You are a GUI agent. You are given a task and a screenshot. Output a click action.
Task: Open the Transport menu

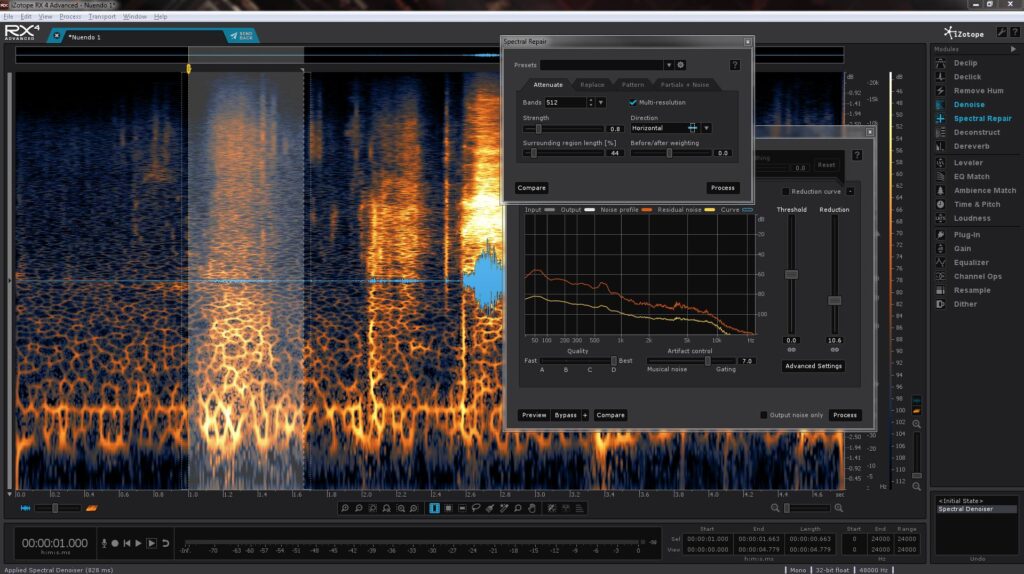pos(101,17)
